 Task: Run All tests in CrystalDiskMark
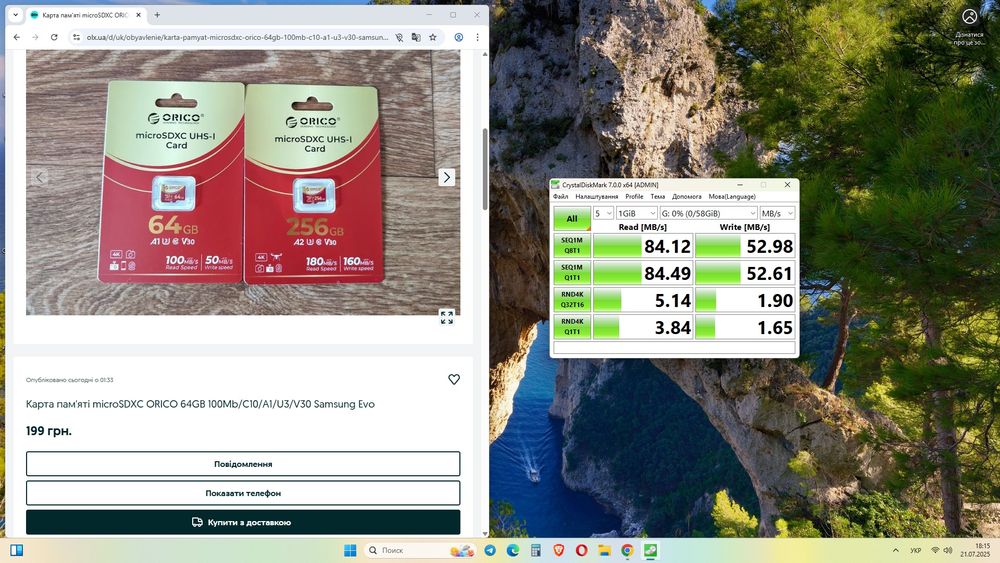pyautogui.click(x=572, y=218)
